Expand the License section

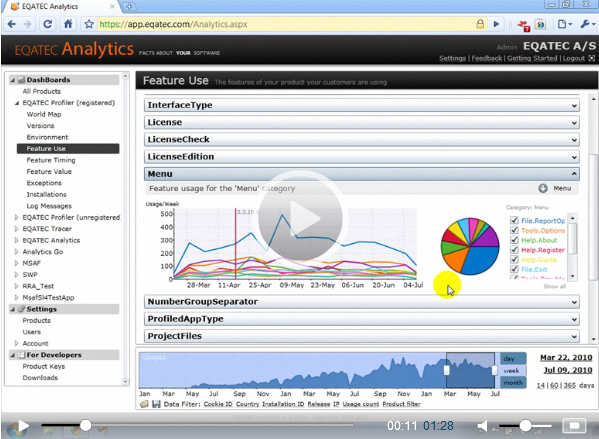click(x=361, y=122)
